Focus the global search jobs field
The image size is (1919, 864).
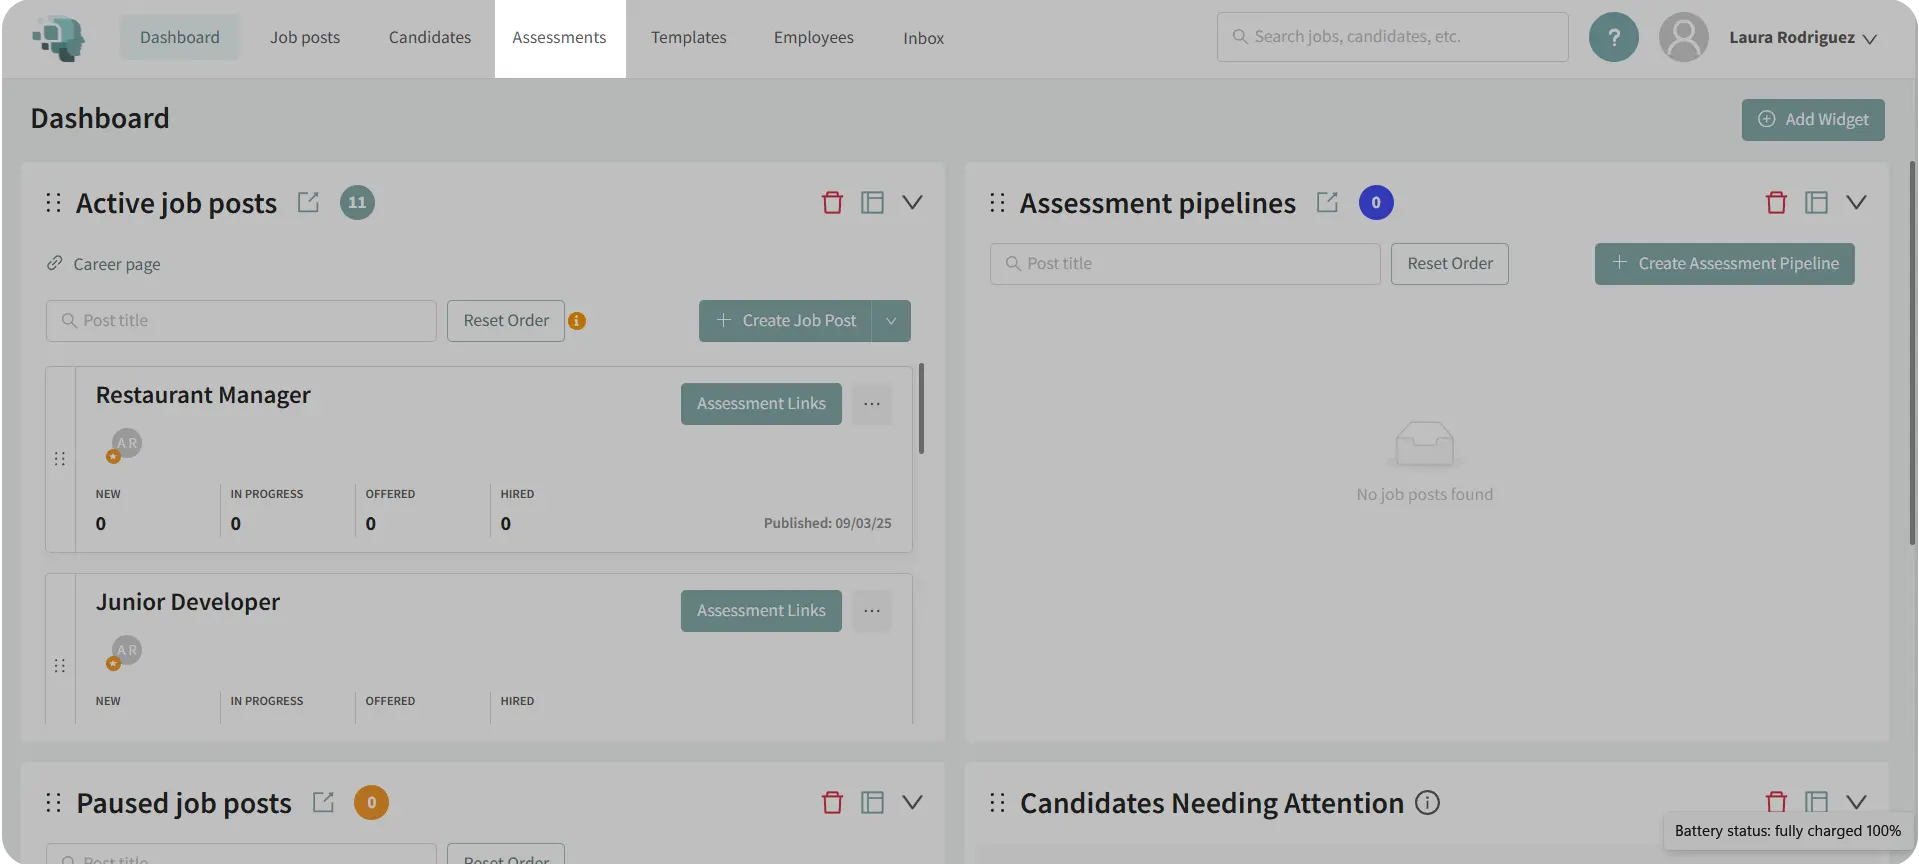tap(1392, 37)
